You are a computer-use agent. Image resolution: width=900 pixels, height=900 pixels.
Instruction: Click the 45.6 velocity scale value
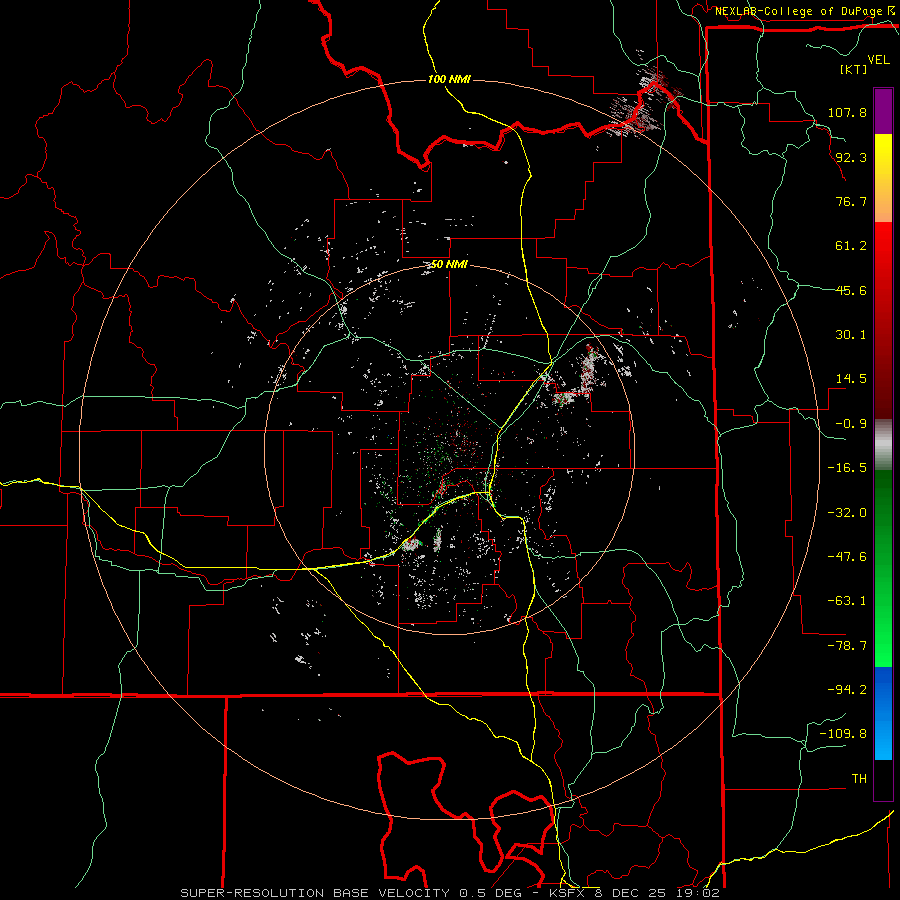tap(851, 290)
